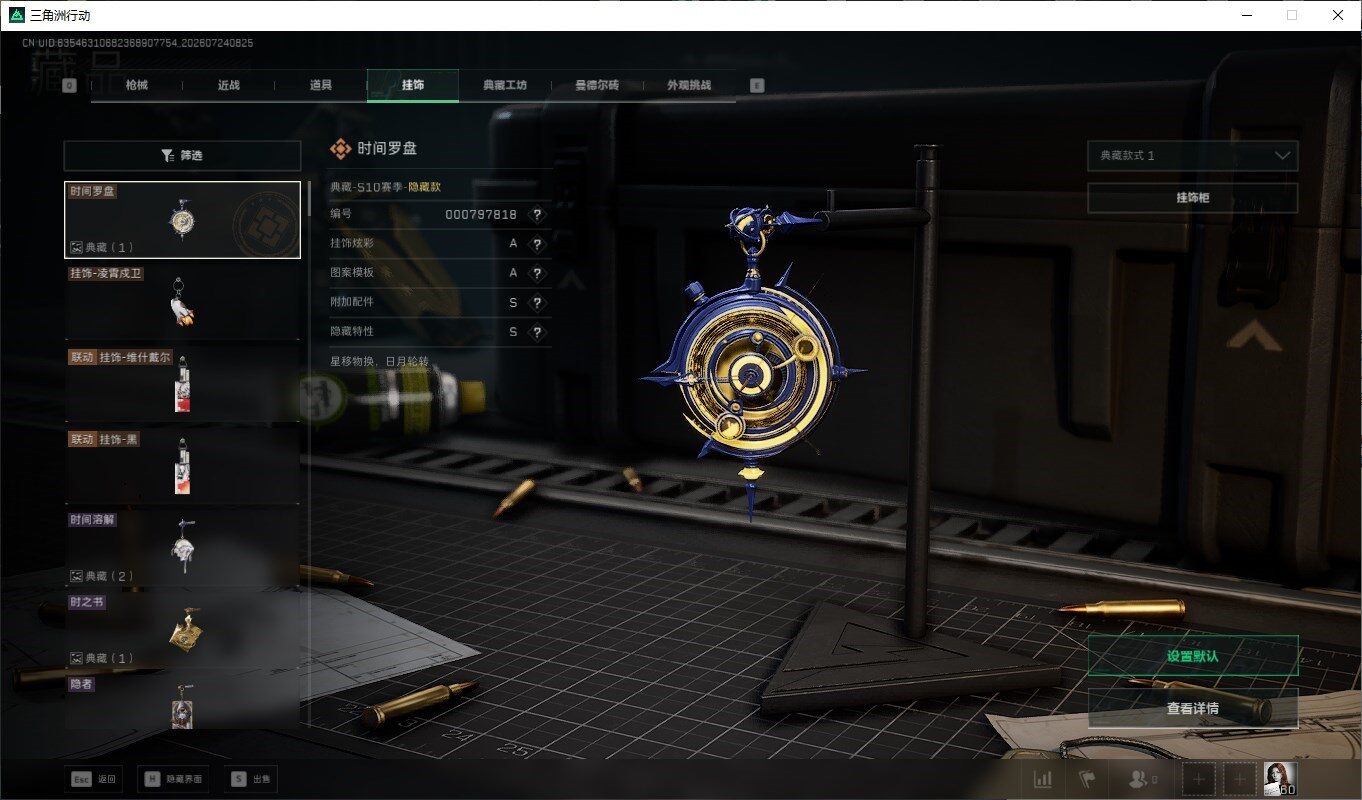Image resolution: width=1362 pixels, height=800 pixels.
Task: Open the statistics bar-chart icon
Action: click(x=1043, y=779)
